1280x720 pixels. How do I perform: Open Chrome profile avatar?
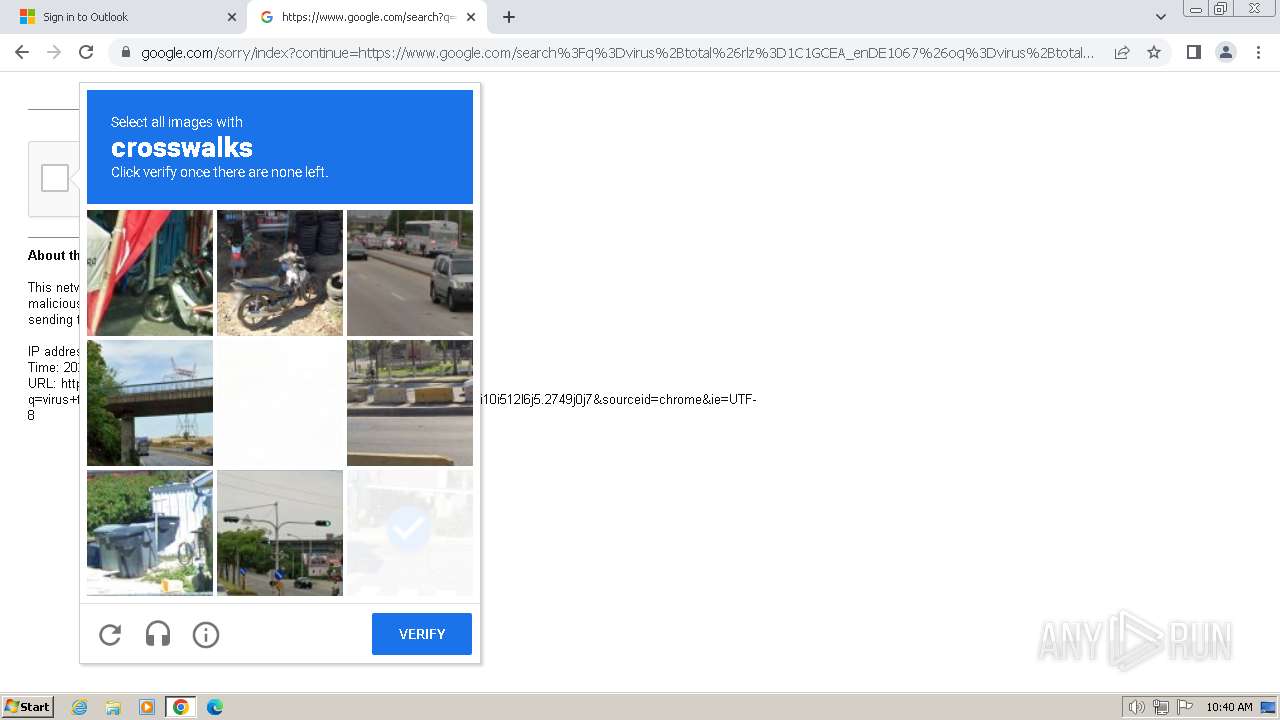tap(1226, 52)
